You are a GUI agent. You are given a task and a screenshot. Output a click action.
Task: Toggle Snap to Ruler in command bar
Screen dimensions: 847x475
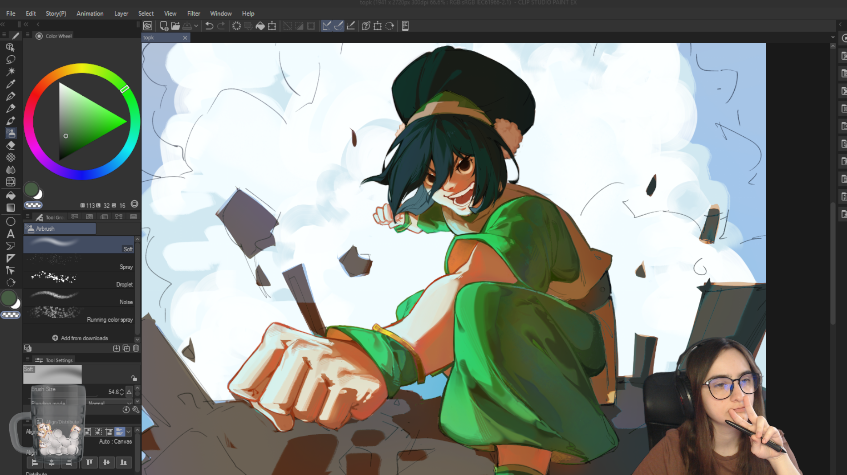[326, 26]
